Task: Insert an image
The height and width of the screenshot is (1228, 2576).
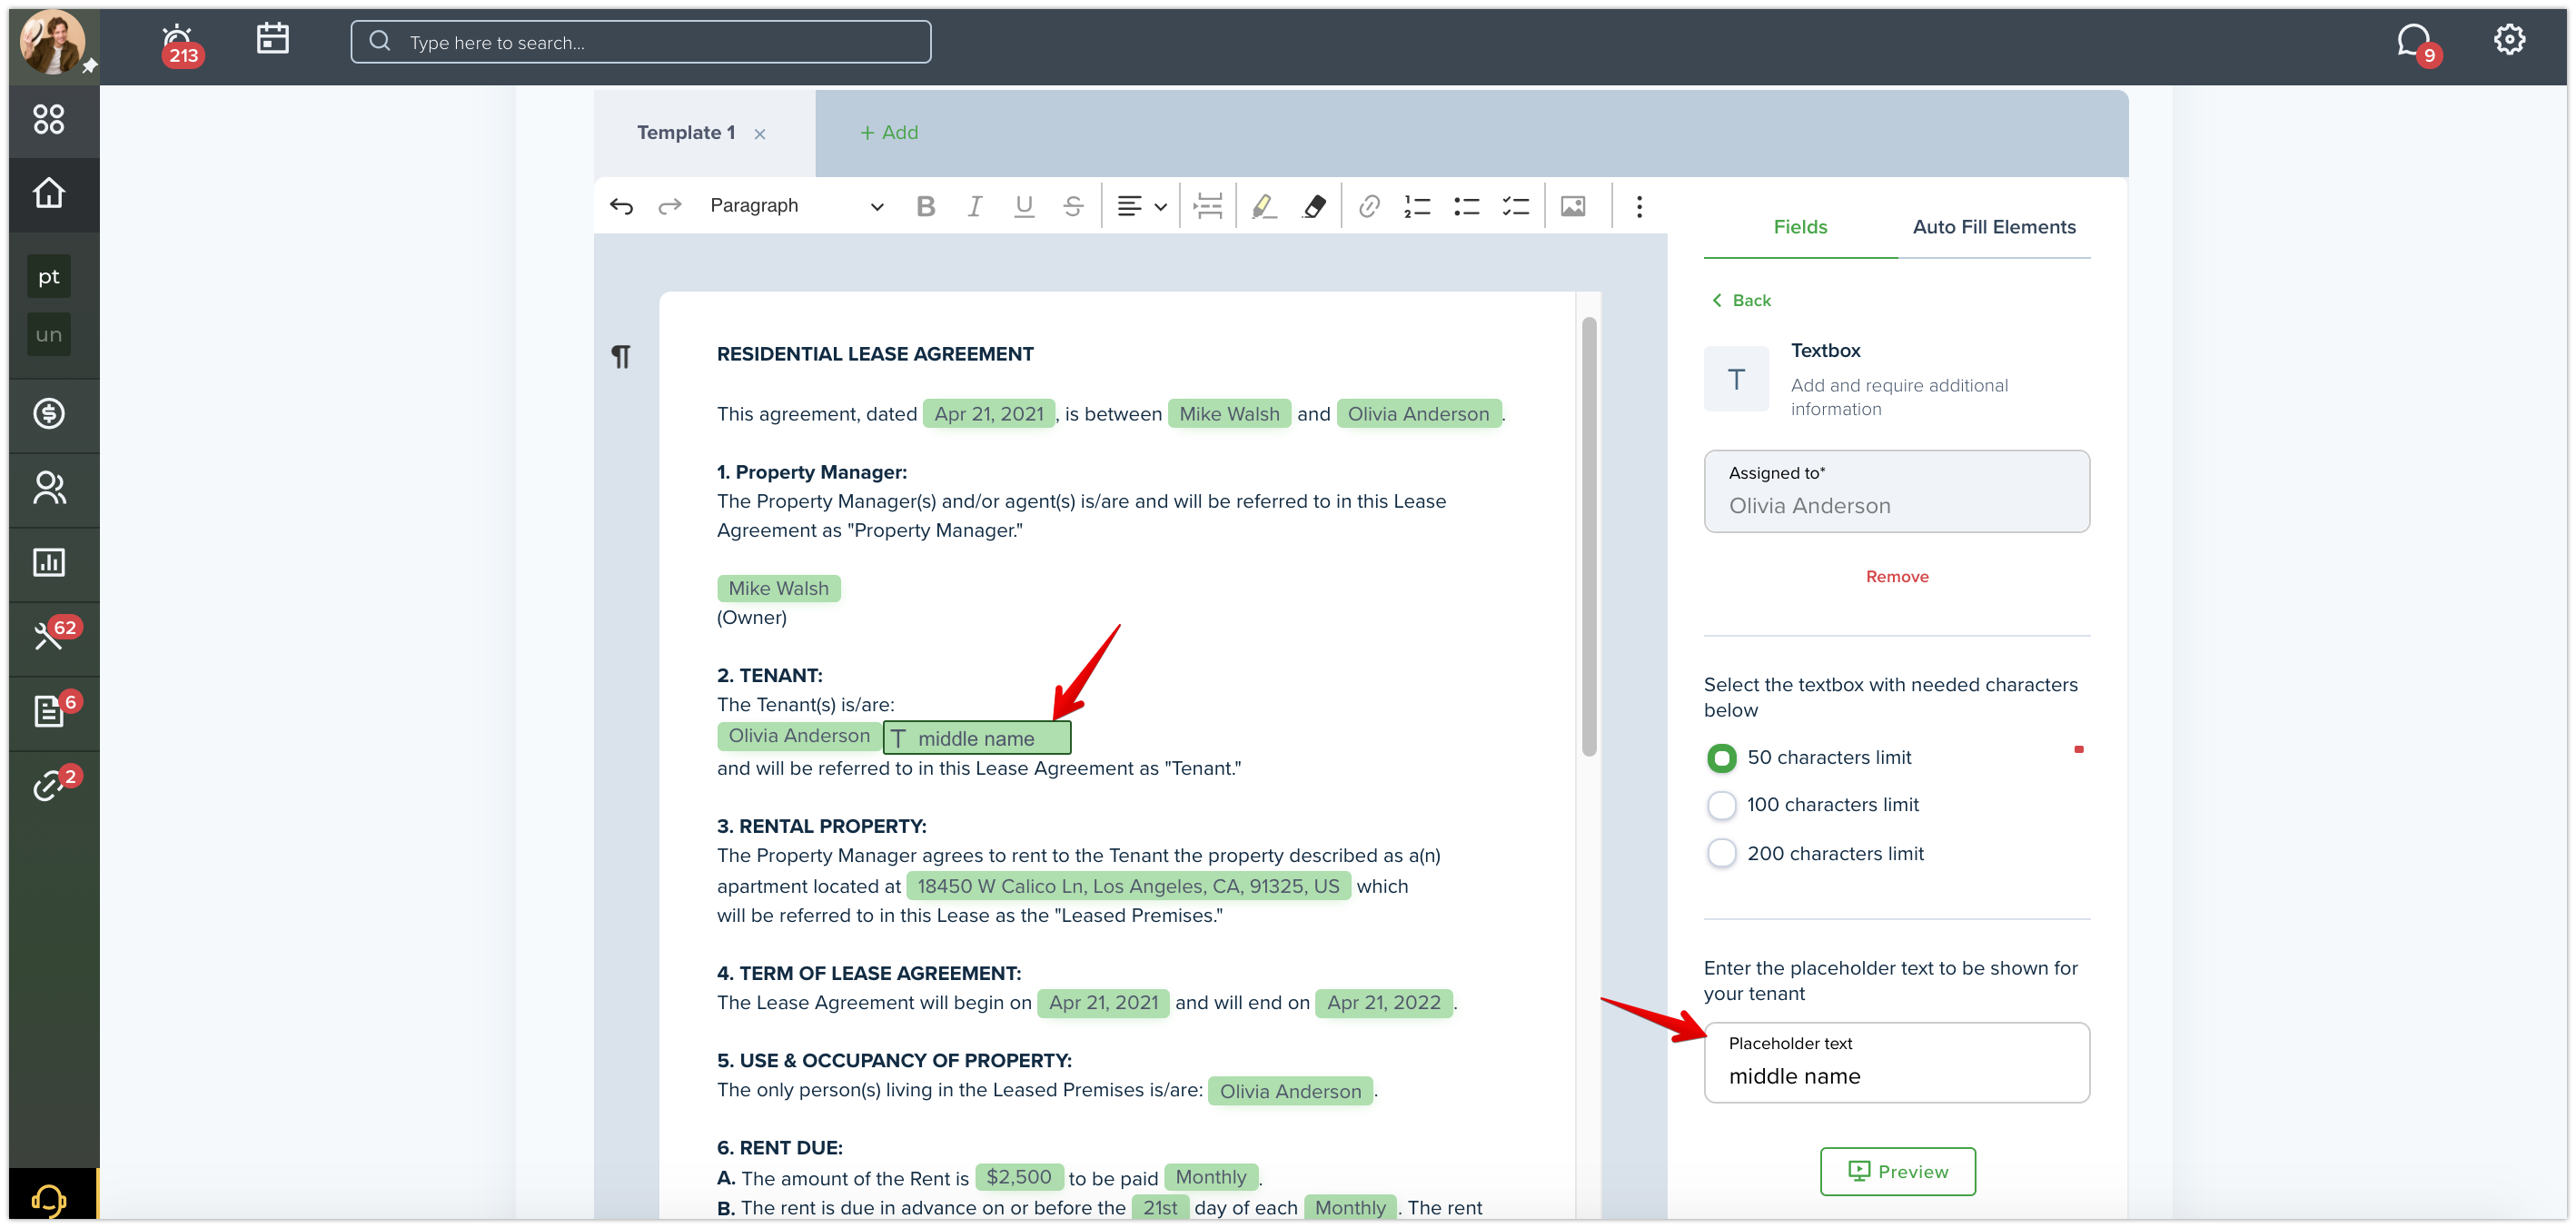Action: coord(1573,206)
